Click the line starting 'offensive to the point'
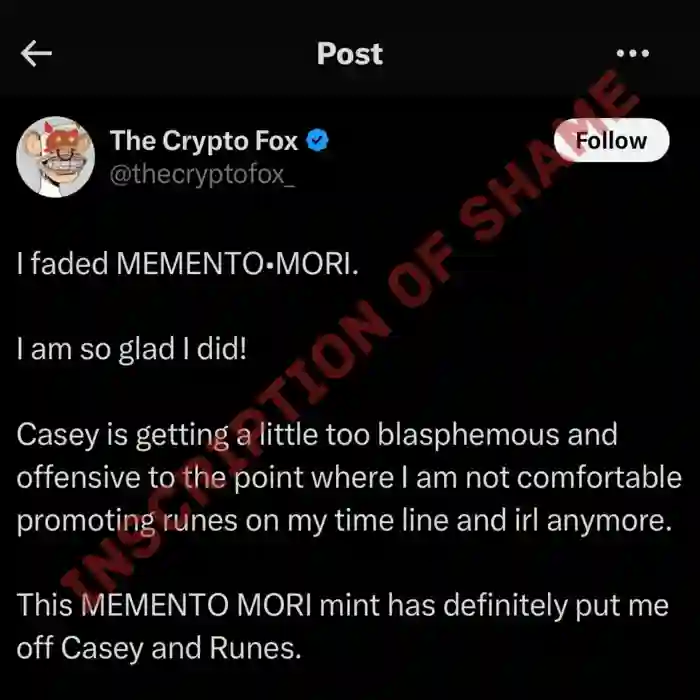This screenshot has width=700, height=700. coord(349,478)
